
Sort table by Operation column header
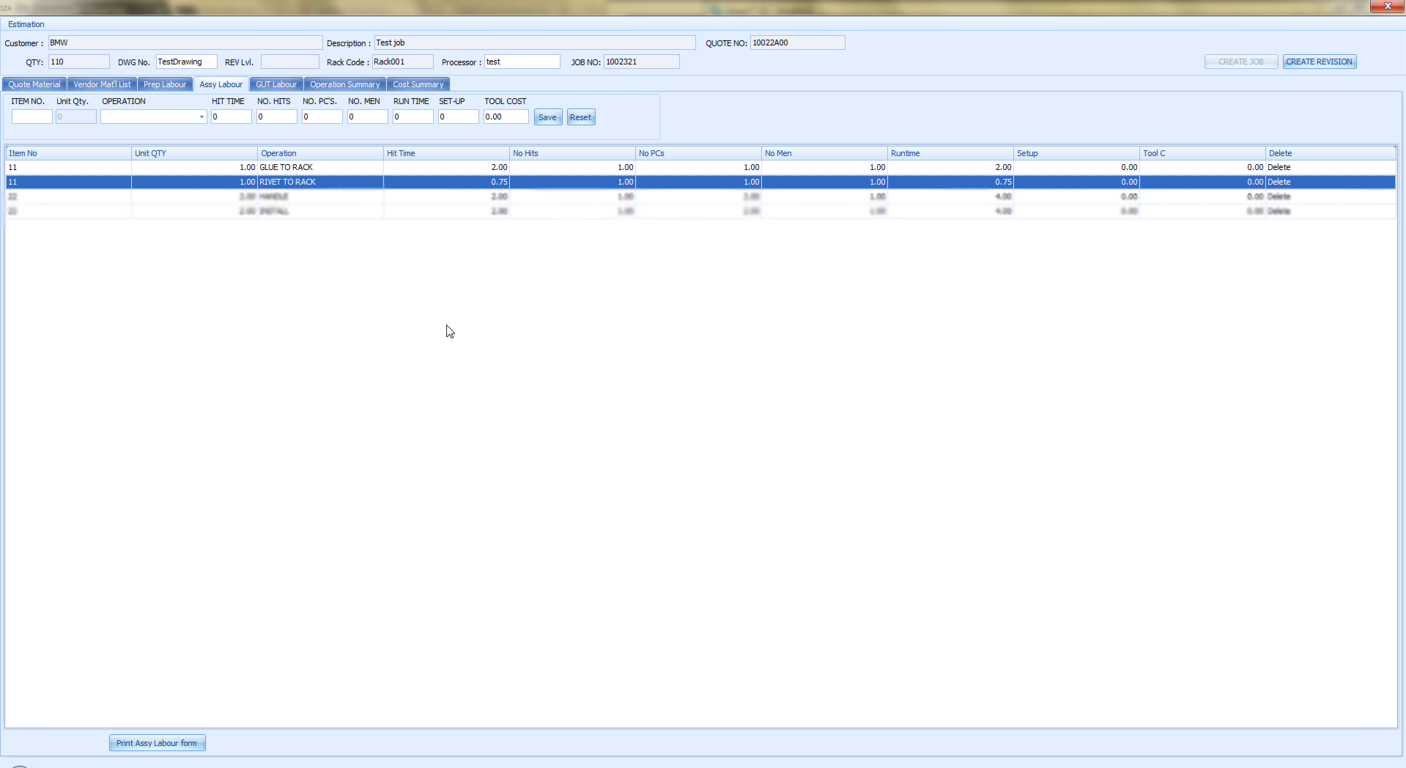click(320, 153)
